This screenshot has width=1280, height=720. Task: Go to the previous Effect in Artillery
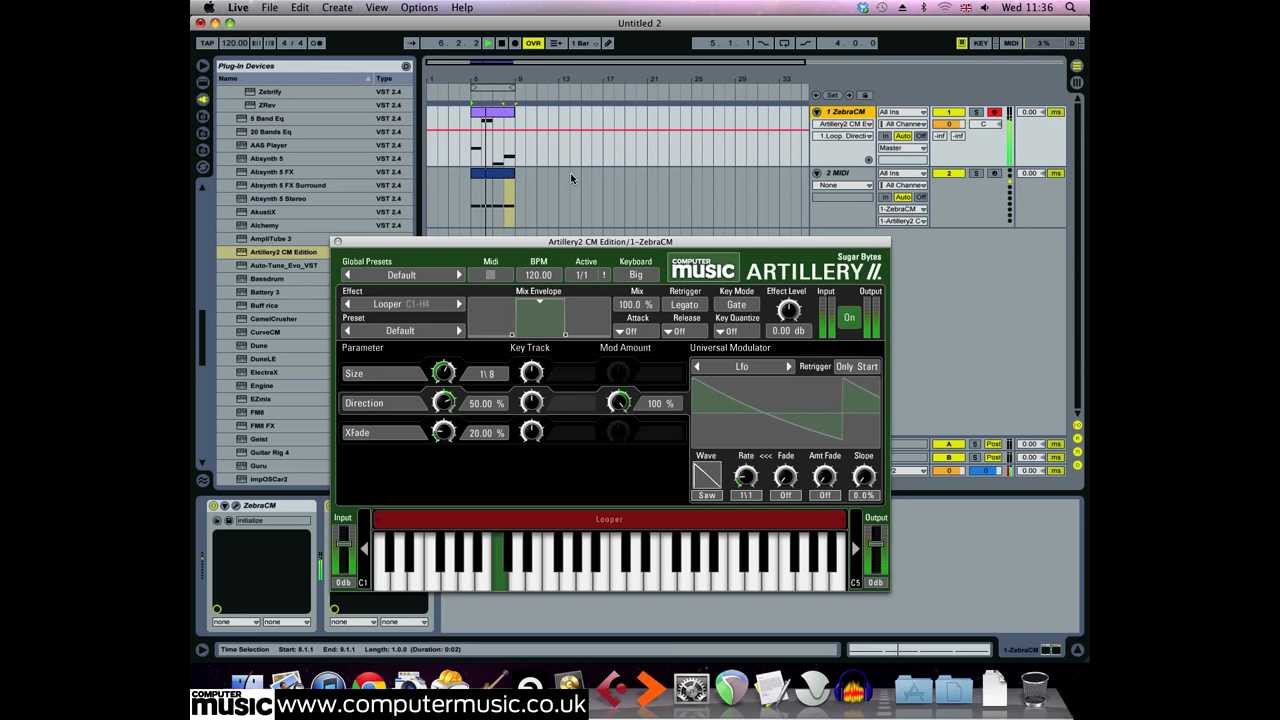347,304
